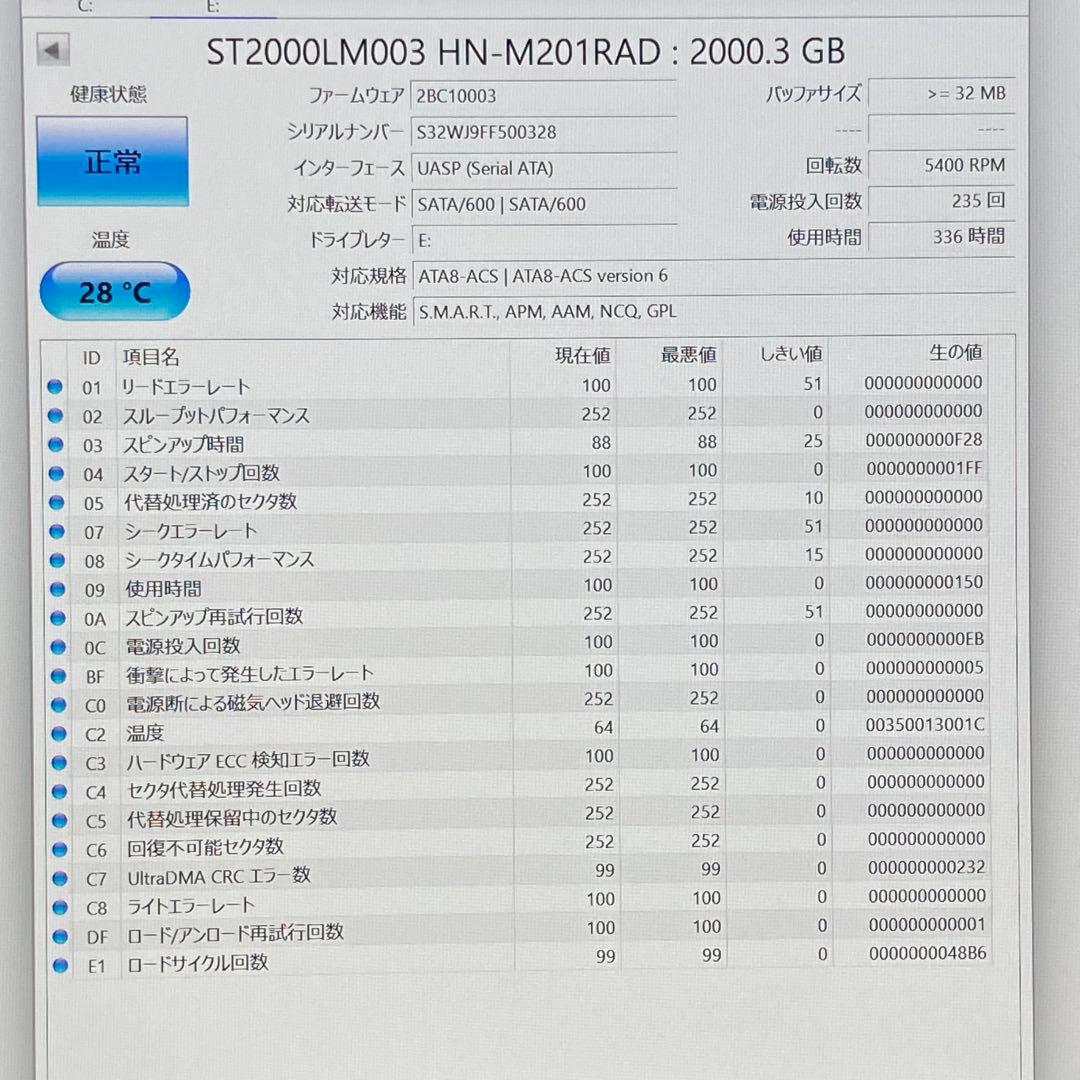Click the status dot for UltraDMA CRC エラー数
Screen dimensions: 1080x1080
point(57,877)
